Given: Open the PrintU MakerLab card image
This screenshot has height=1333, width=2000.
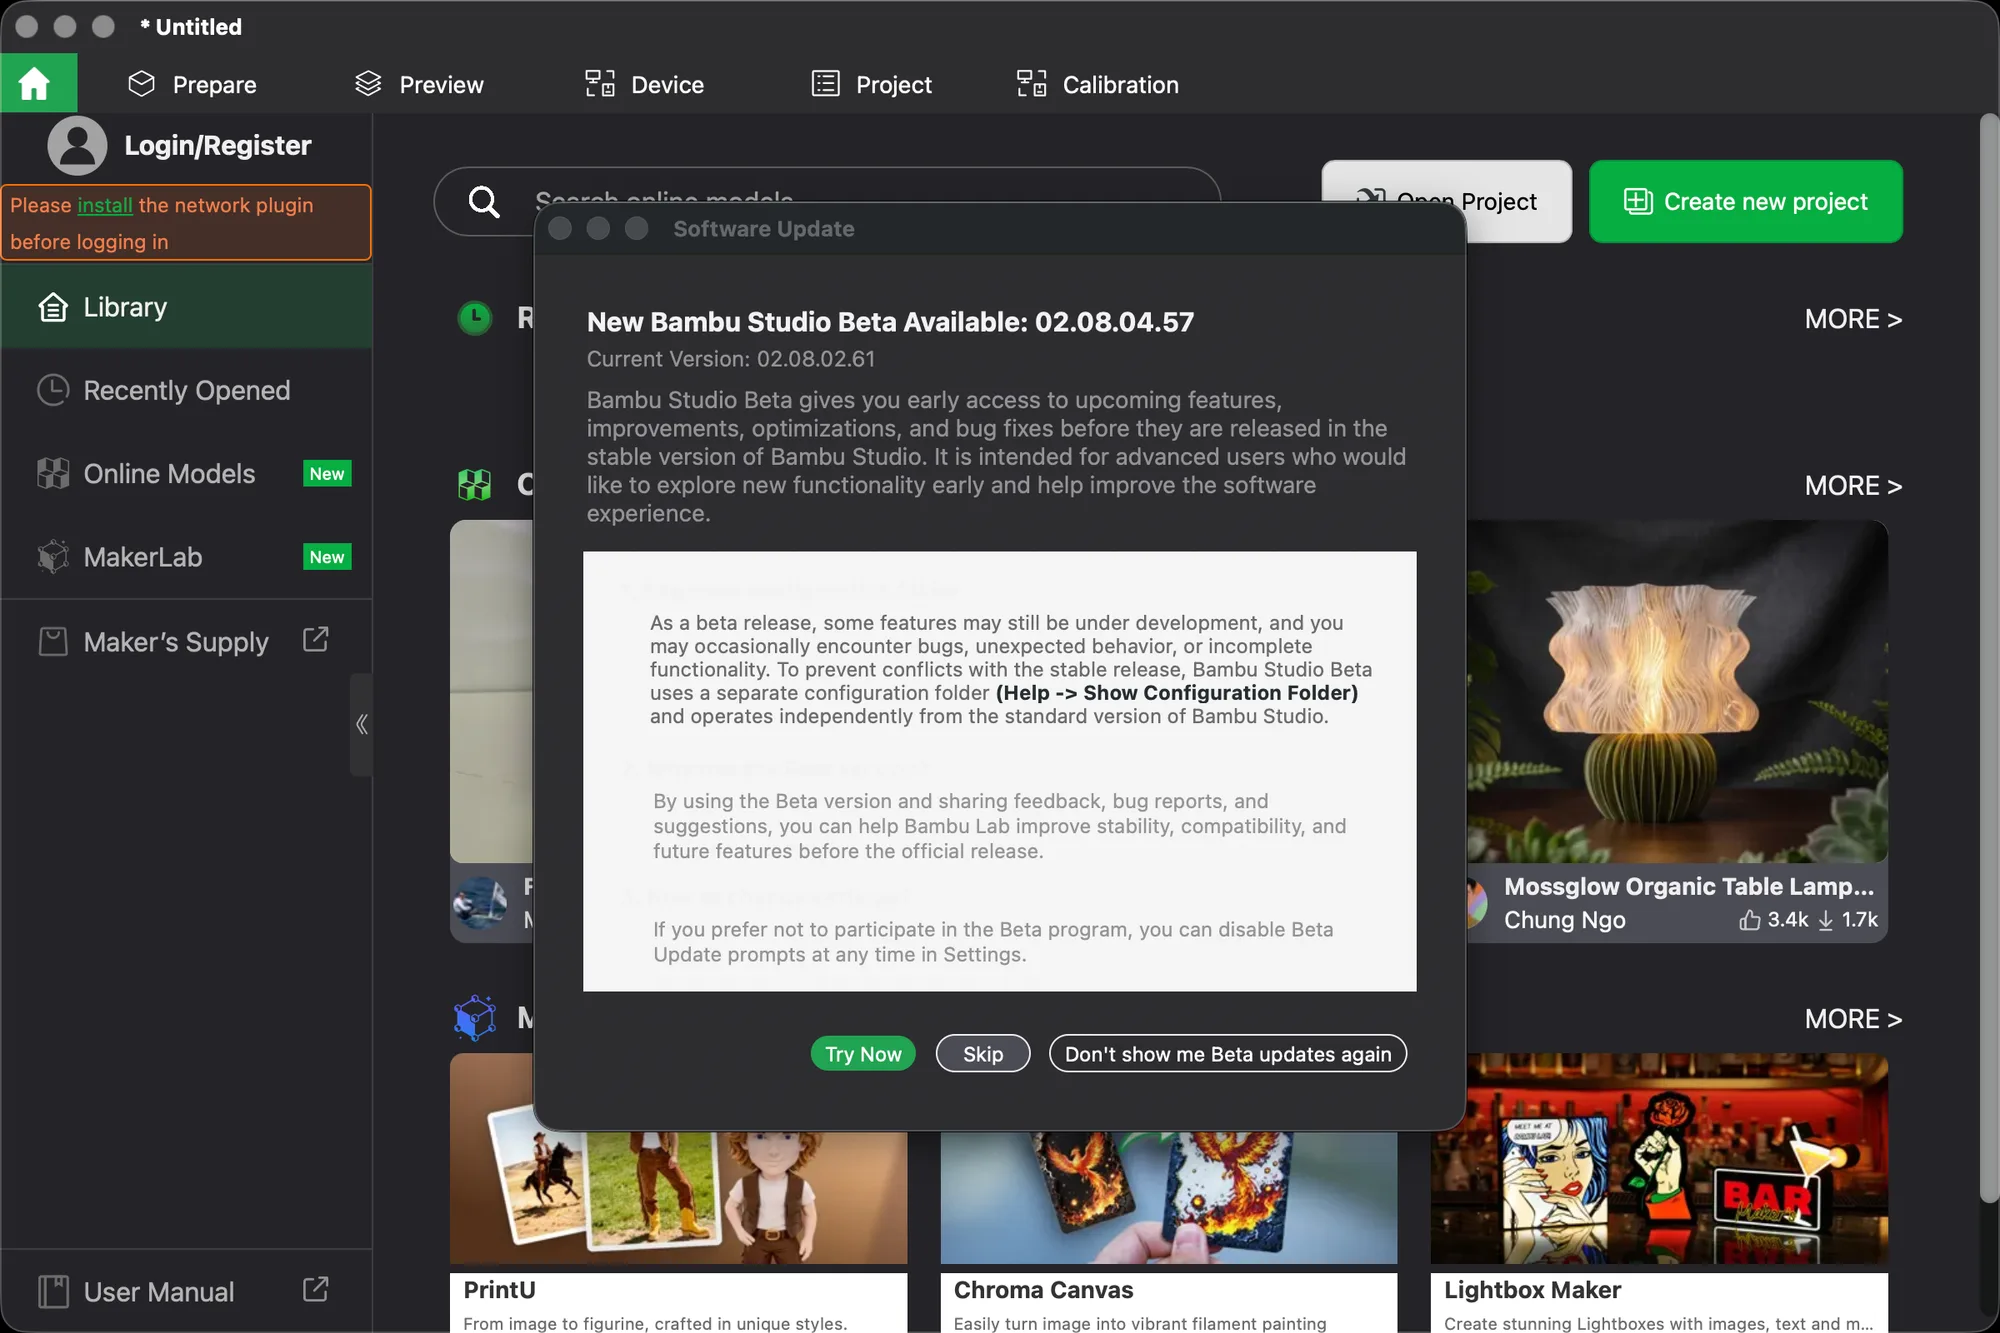Looking at the screenshot, I should click(x=678, y=1198).
